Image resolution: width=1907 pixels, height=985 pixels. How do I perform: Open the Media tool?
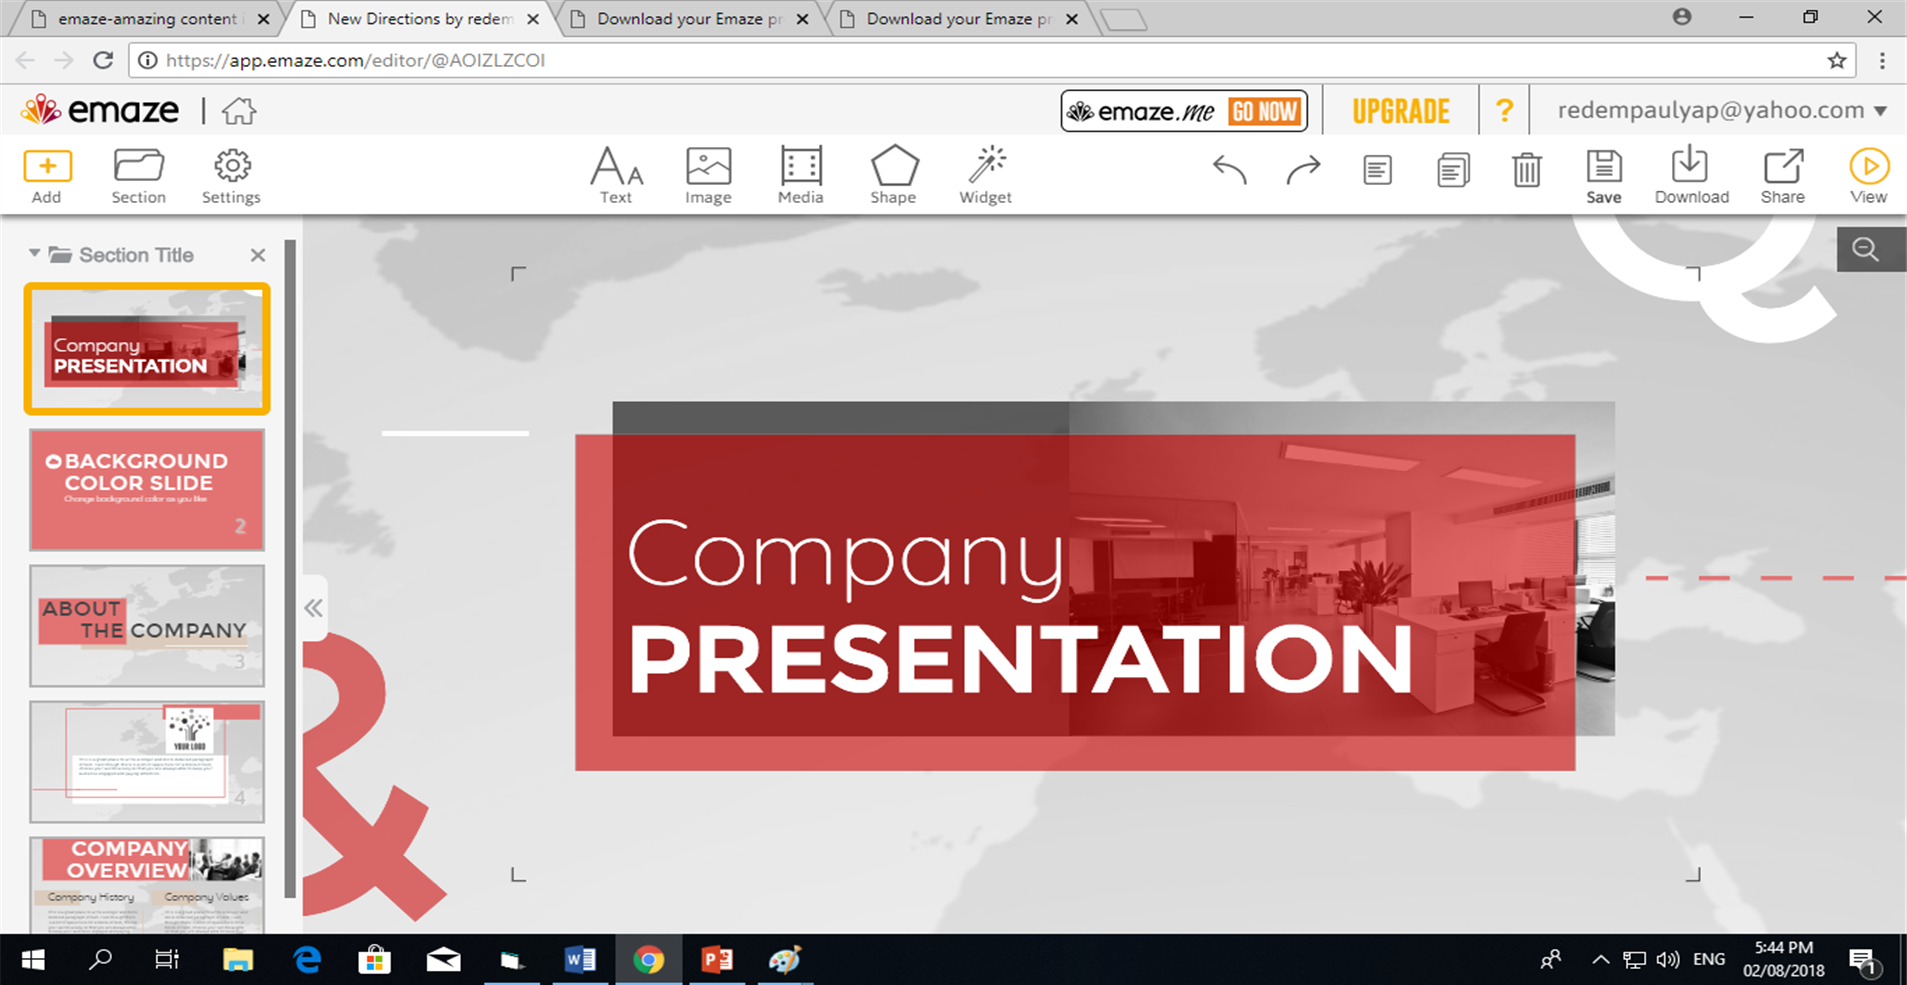point(801,176)
